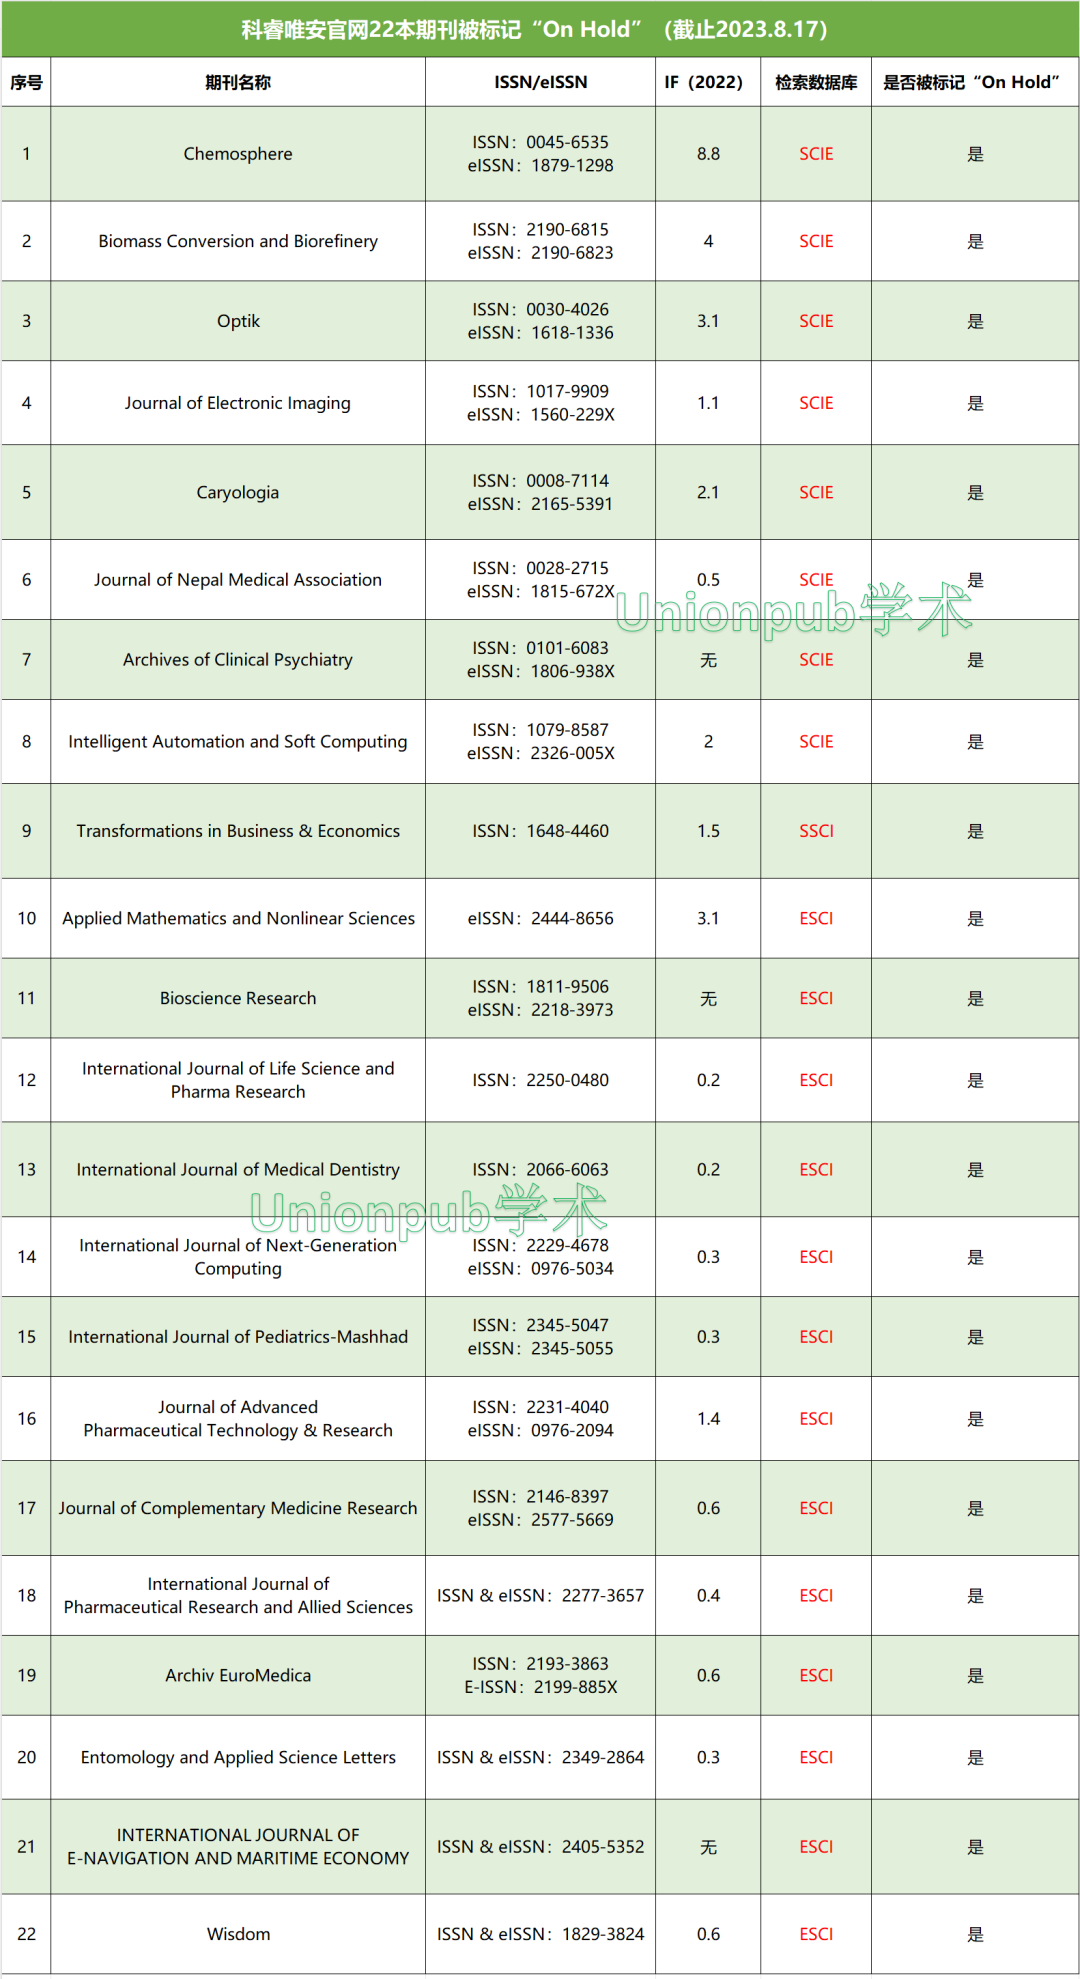Select Archives of Clinical Psychiatry cell
This screenshot has height=1979, width=1080.
(x=238, y=660)
